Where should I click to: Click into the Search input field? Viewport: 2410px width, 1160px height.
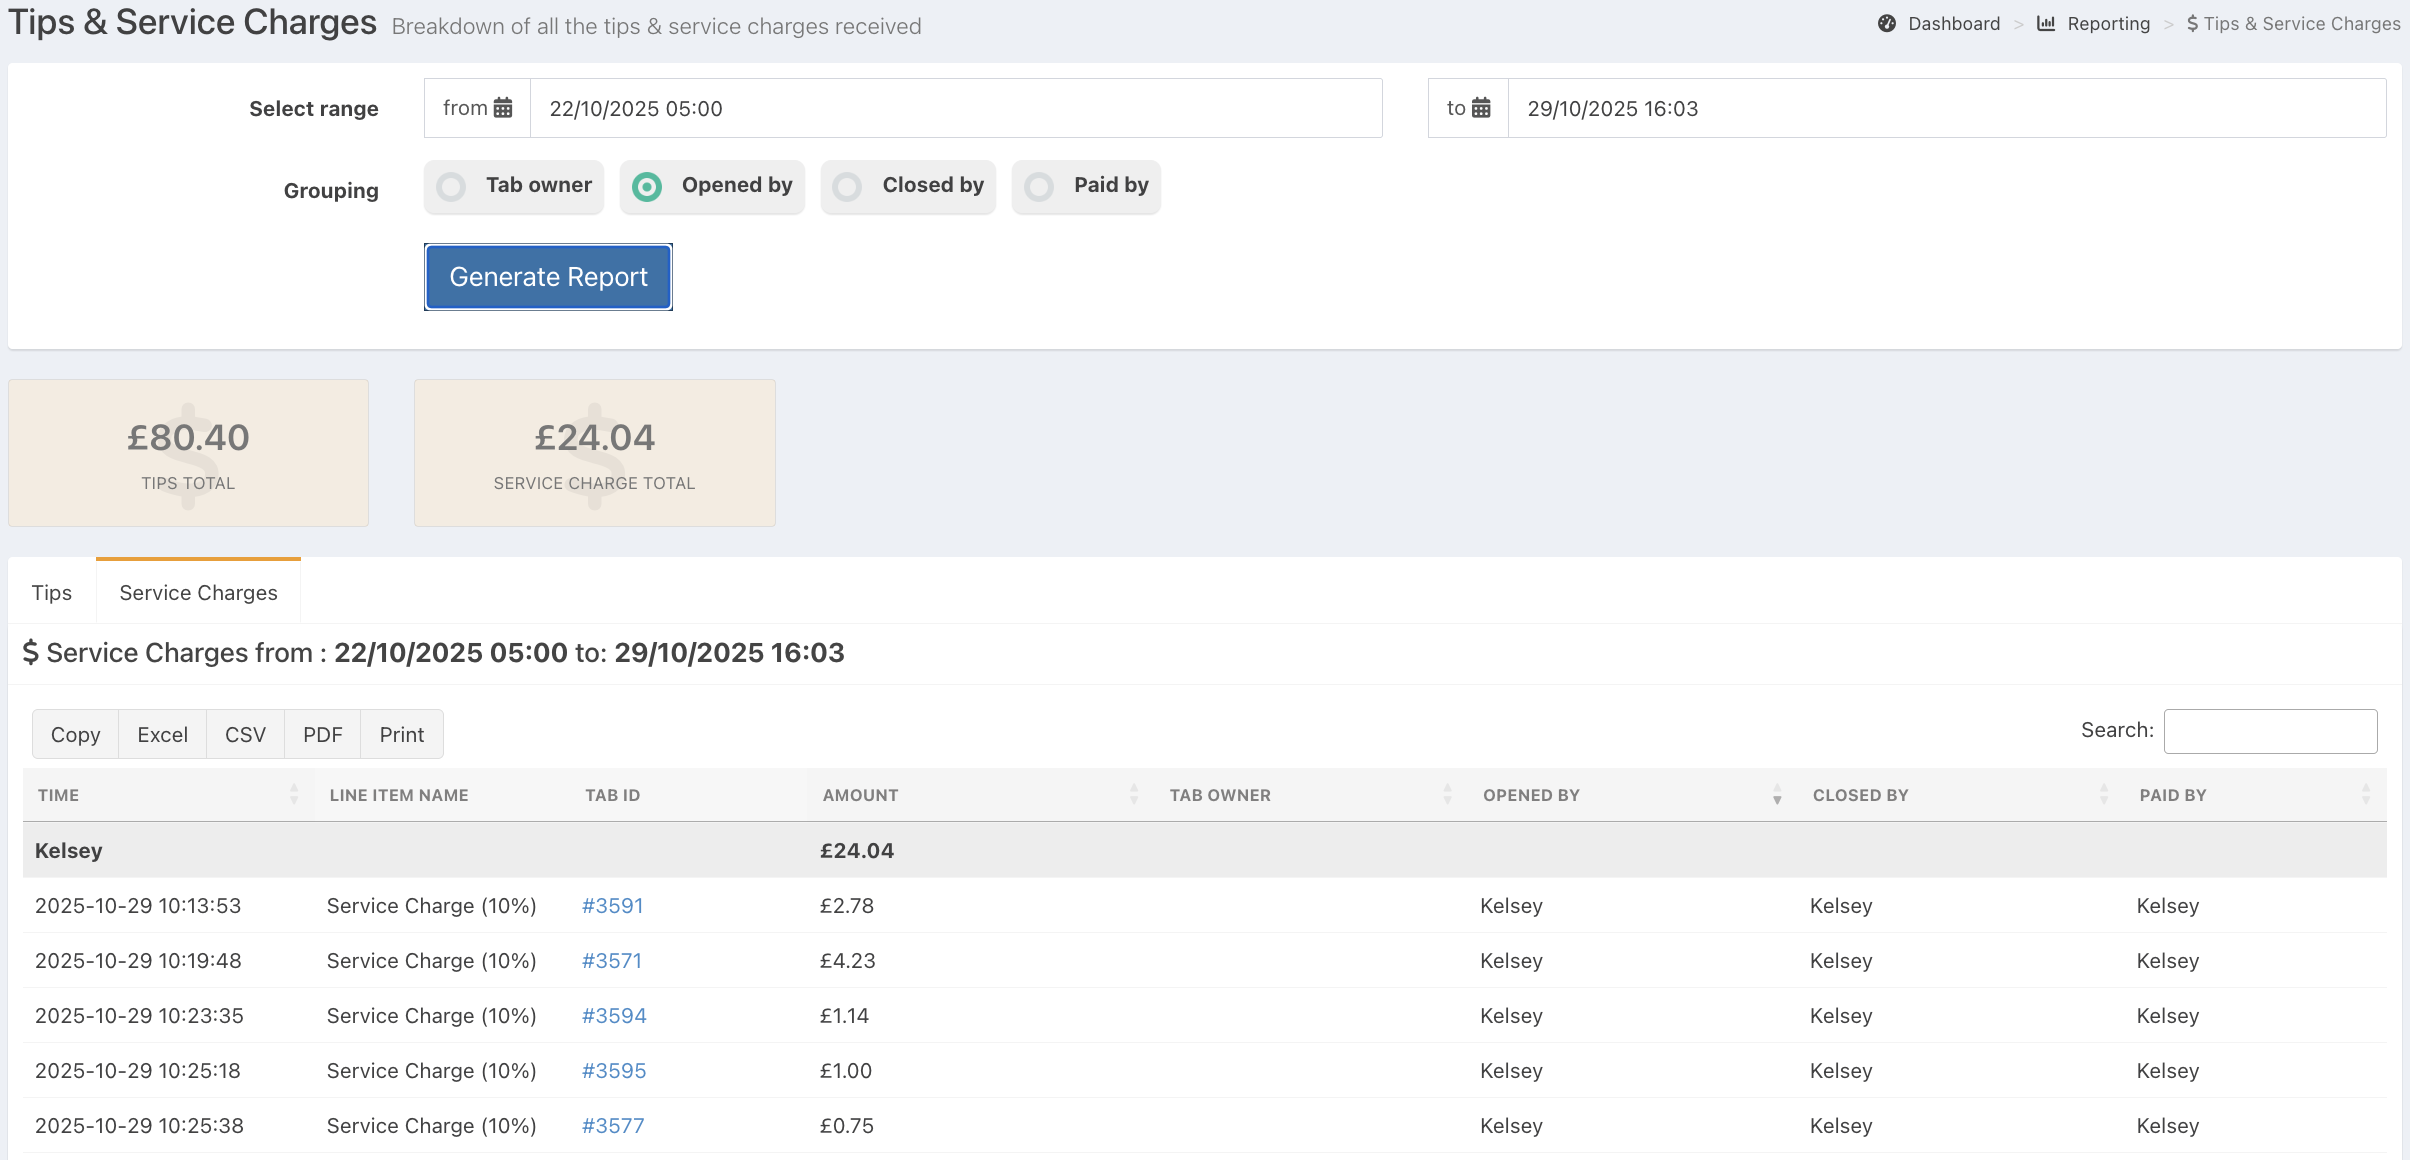click(2270, 731)
